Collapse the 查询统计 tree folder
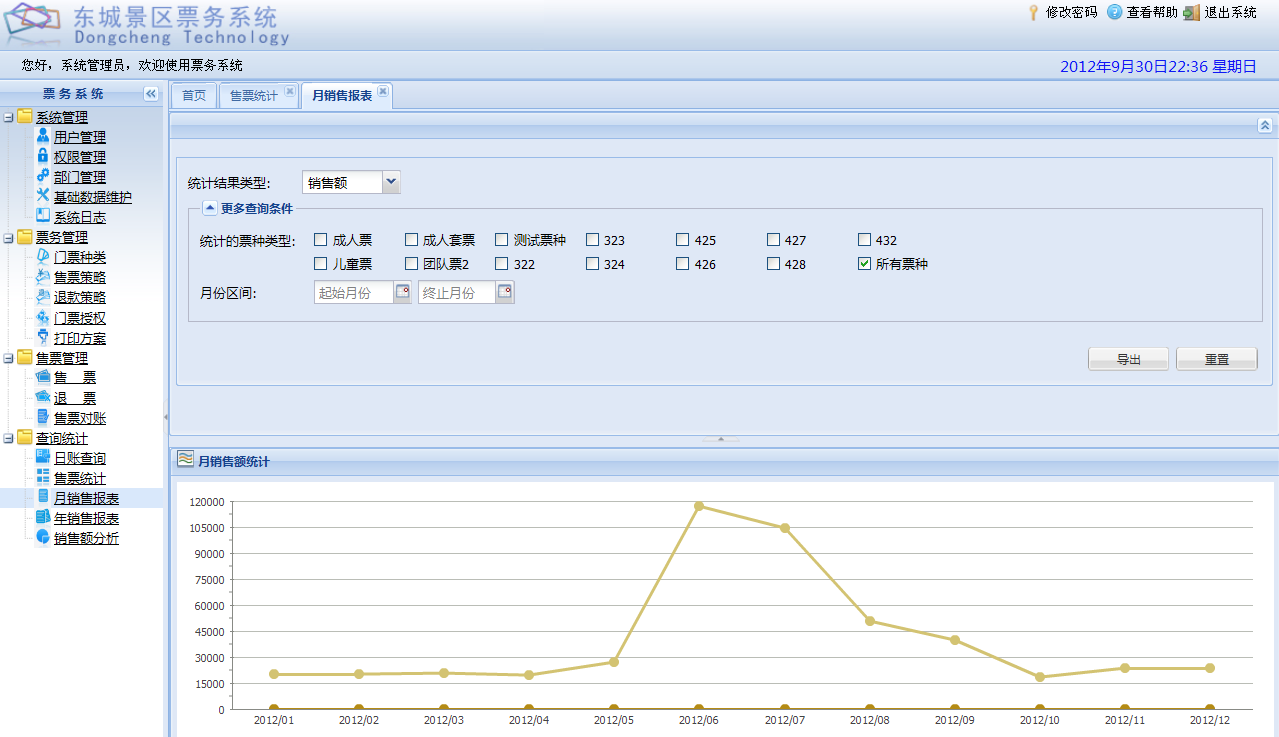 tap(9, 438)
